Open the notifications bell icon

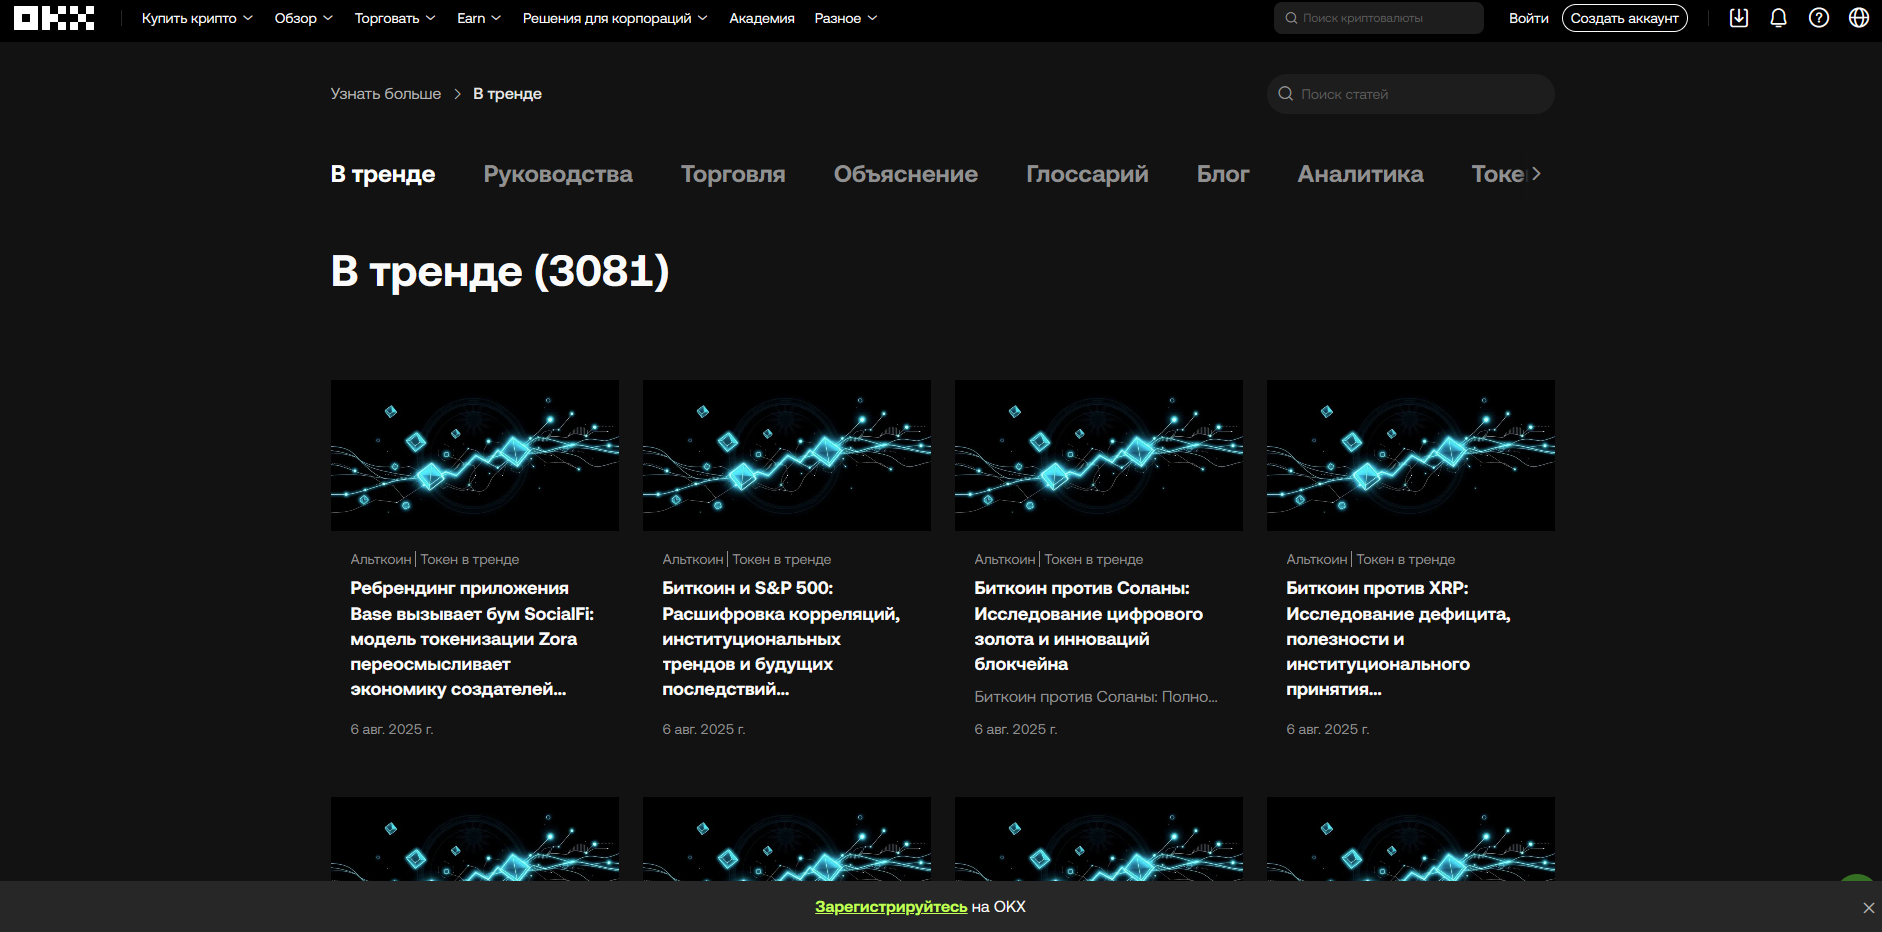(x=1778, y=18)
